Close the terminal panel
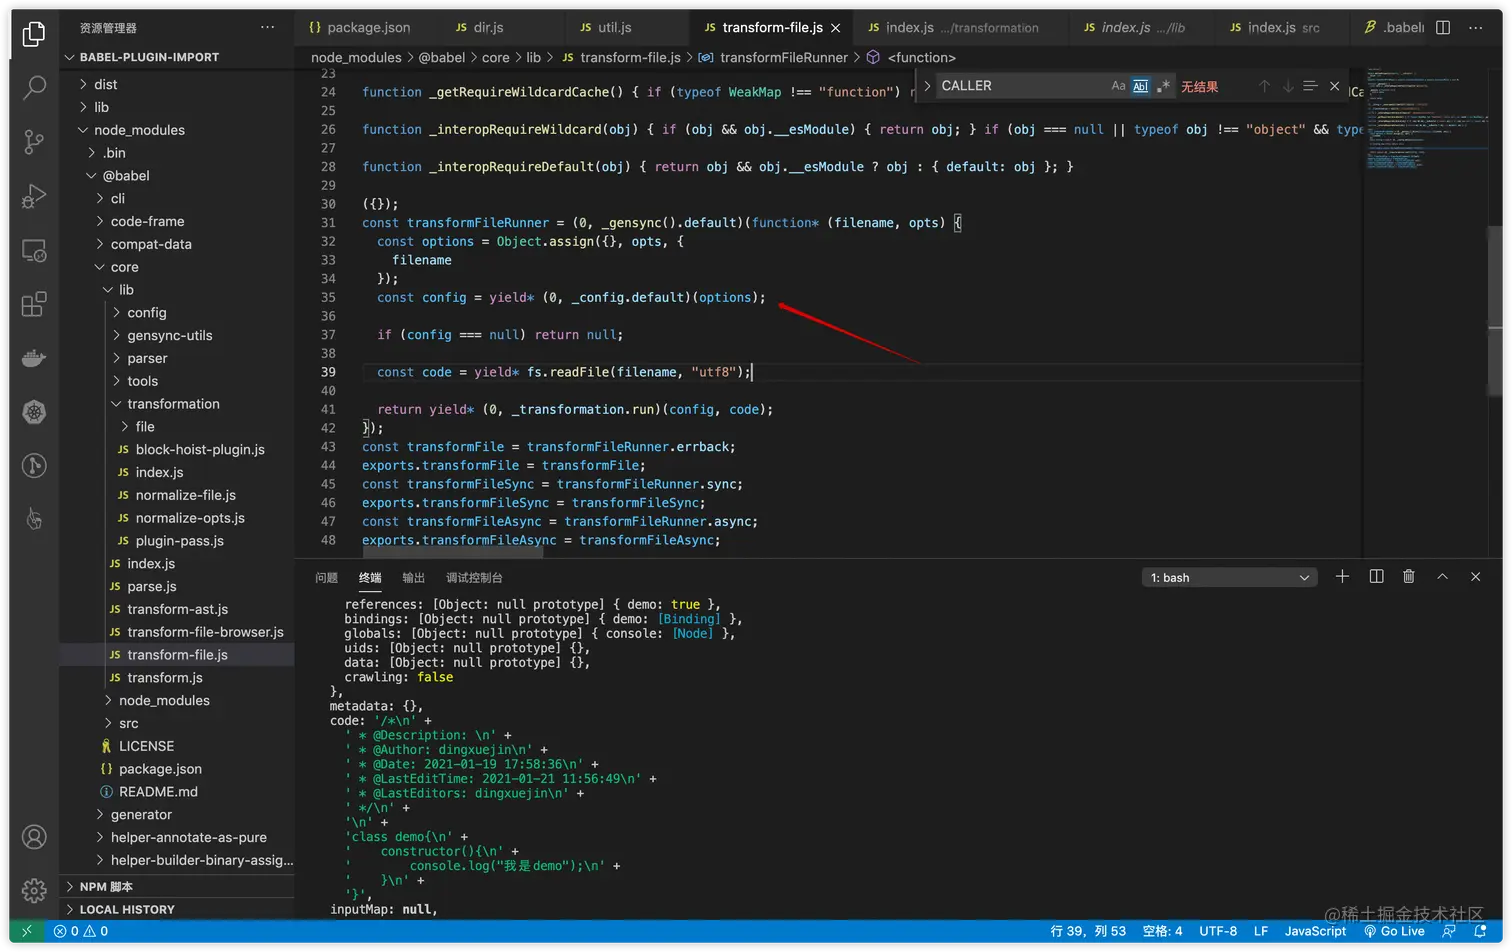 click(1475, 577)
